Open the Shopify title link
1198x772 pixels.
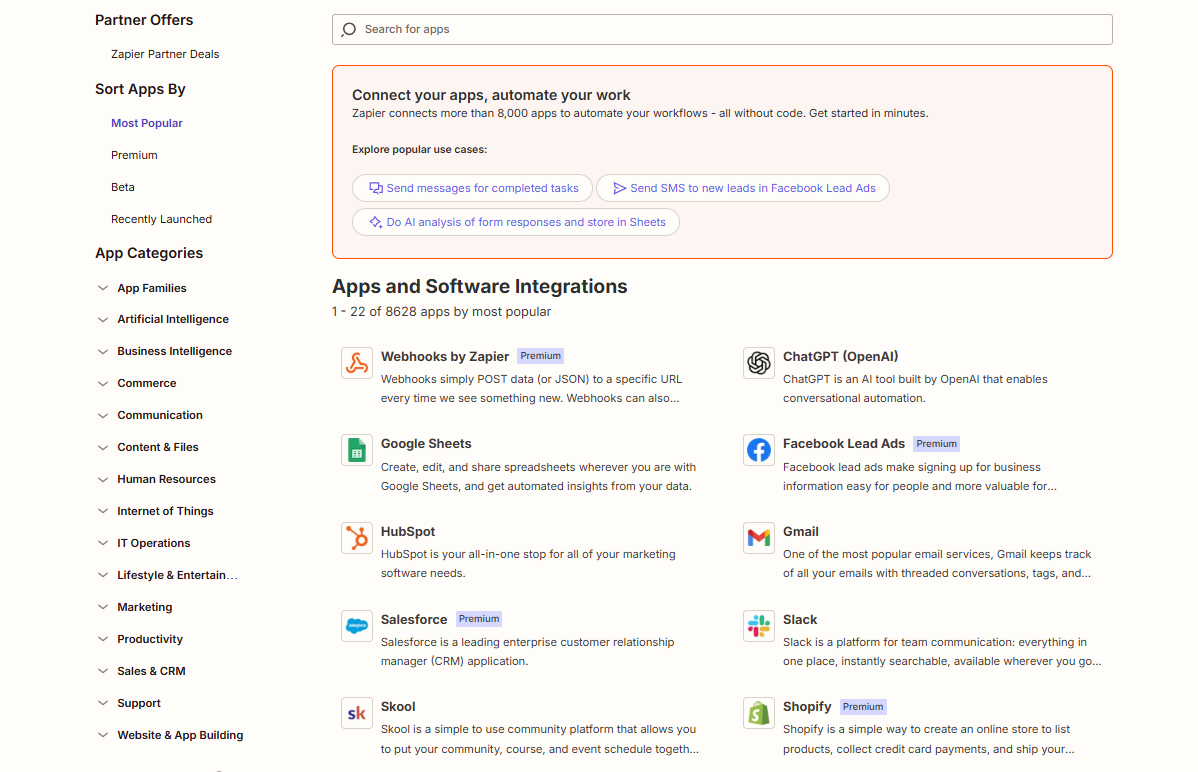[x=807, y=706]
